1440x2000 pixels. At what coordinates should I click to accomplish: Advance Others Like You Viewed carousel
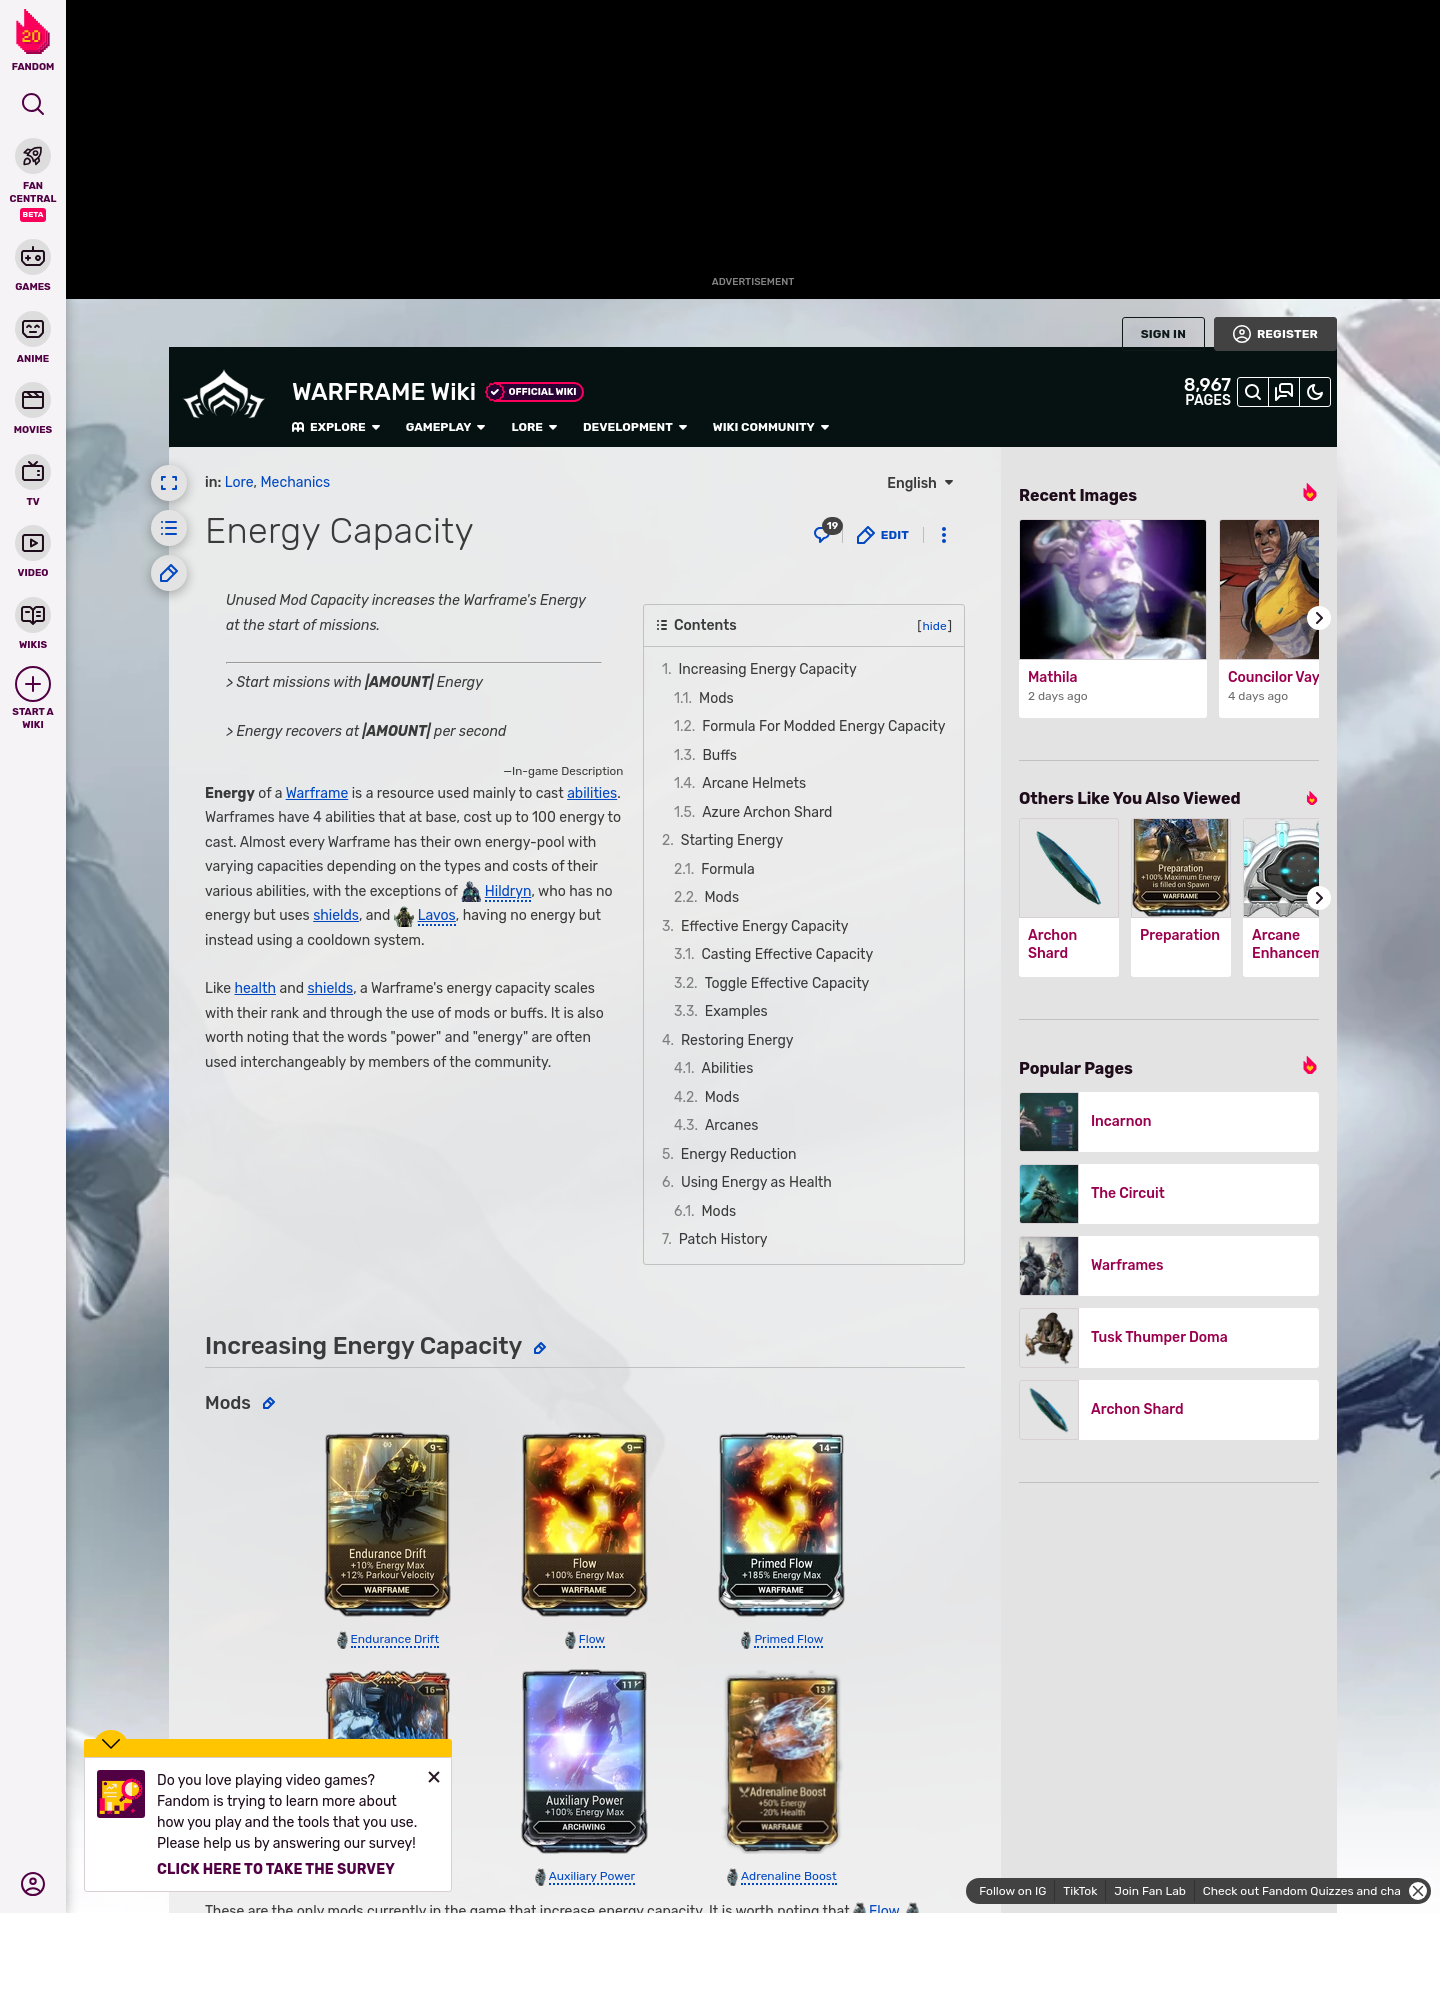coord(1319,898)
